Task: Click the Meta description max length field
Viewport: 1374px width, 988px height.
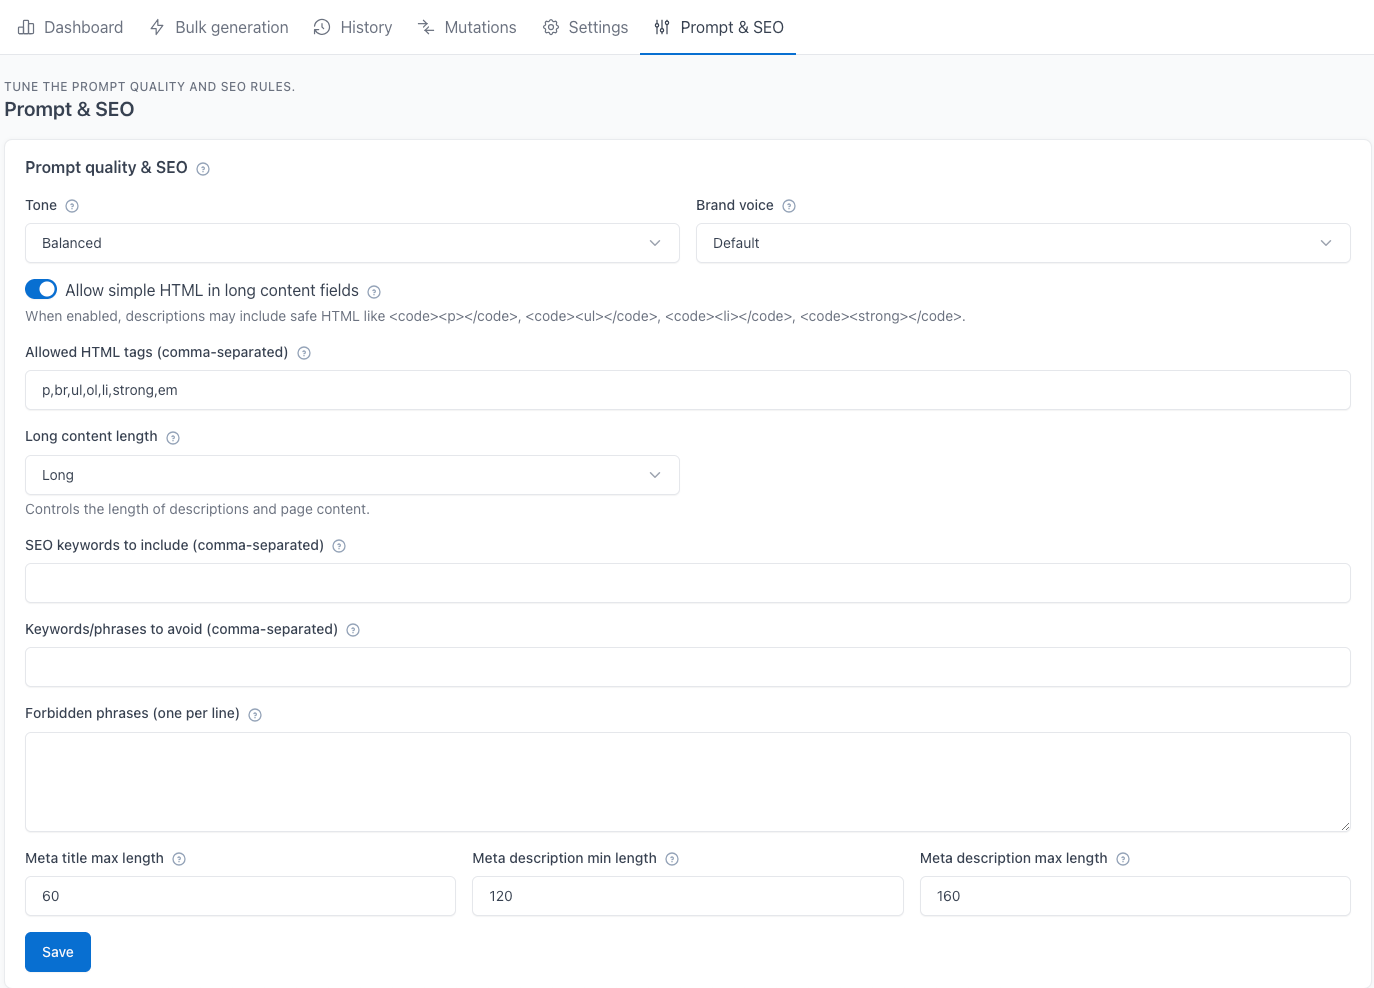Action: pos(1135,896)
